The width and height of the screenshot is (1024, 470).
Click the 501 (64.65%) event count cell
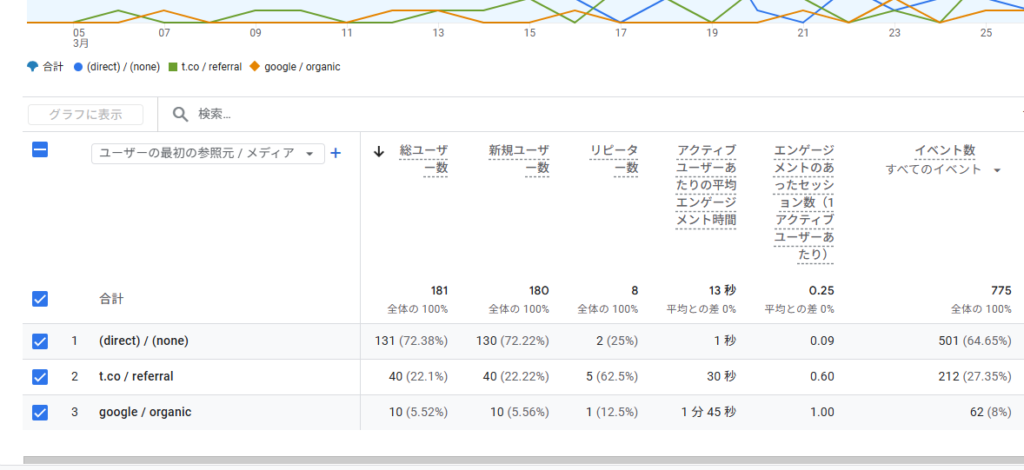coord(976,341)
